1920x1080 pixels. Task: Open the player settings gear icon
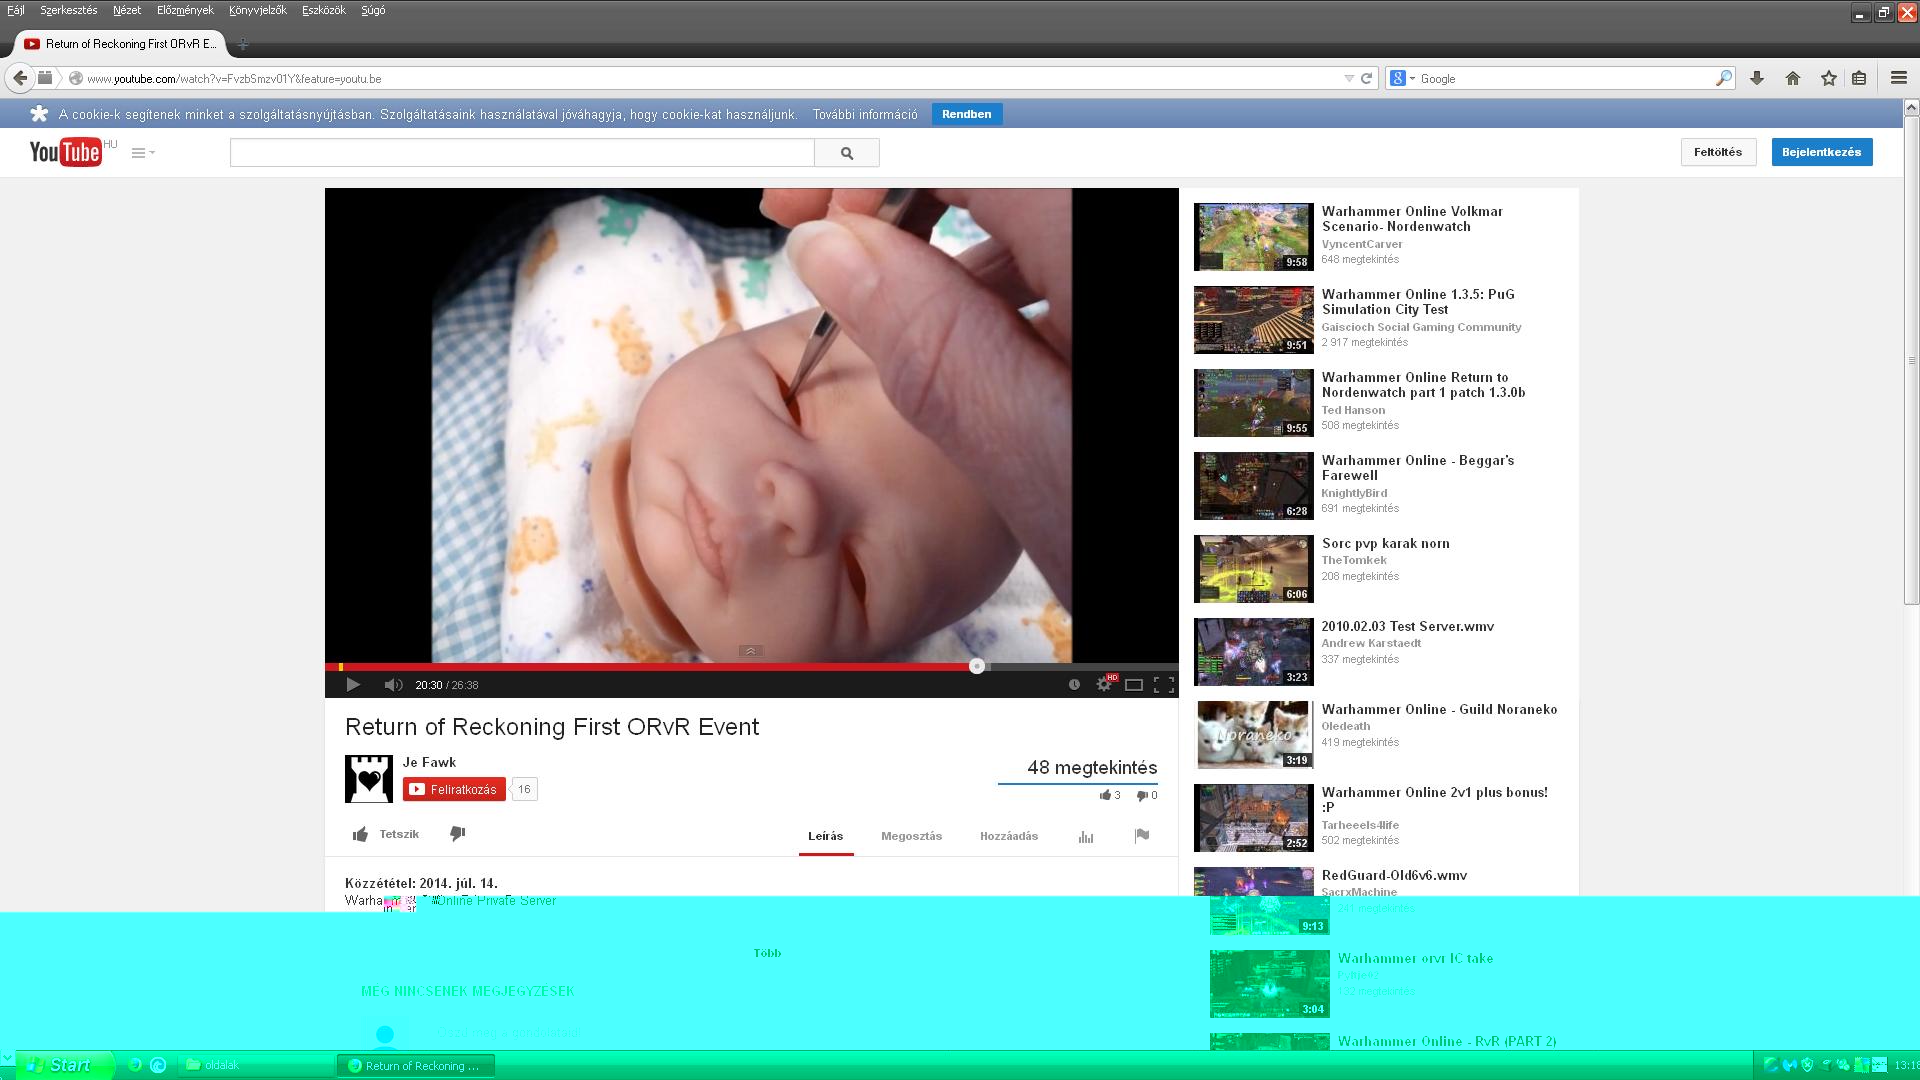pyautogui.click(x=1105, y=684)
